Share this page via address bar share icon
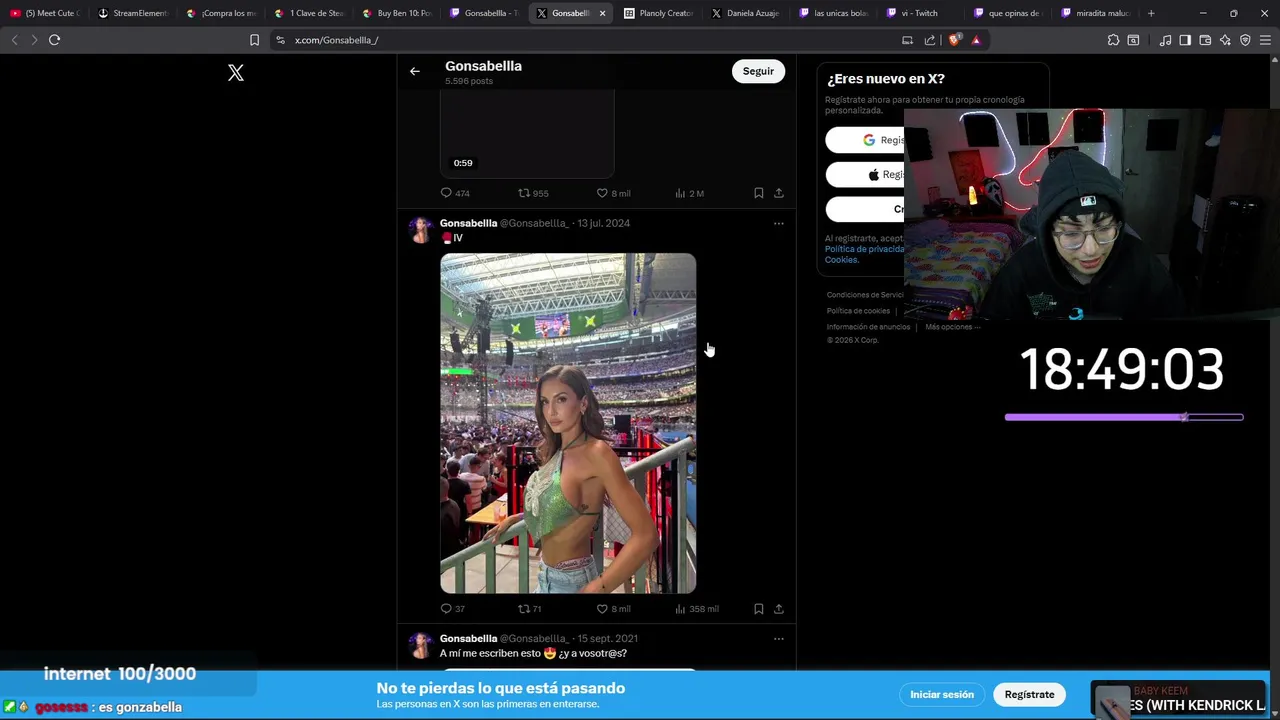The image size is (1280, 720). [x=930, y=40]
